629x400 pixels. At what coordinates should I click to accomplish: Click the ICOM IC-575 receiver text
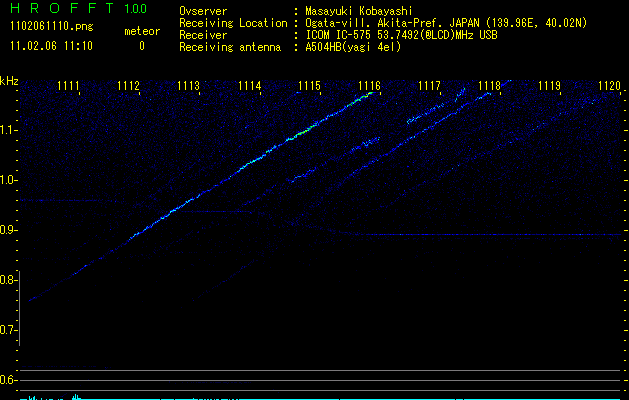coord(401,35)
